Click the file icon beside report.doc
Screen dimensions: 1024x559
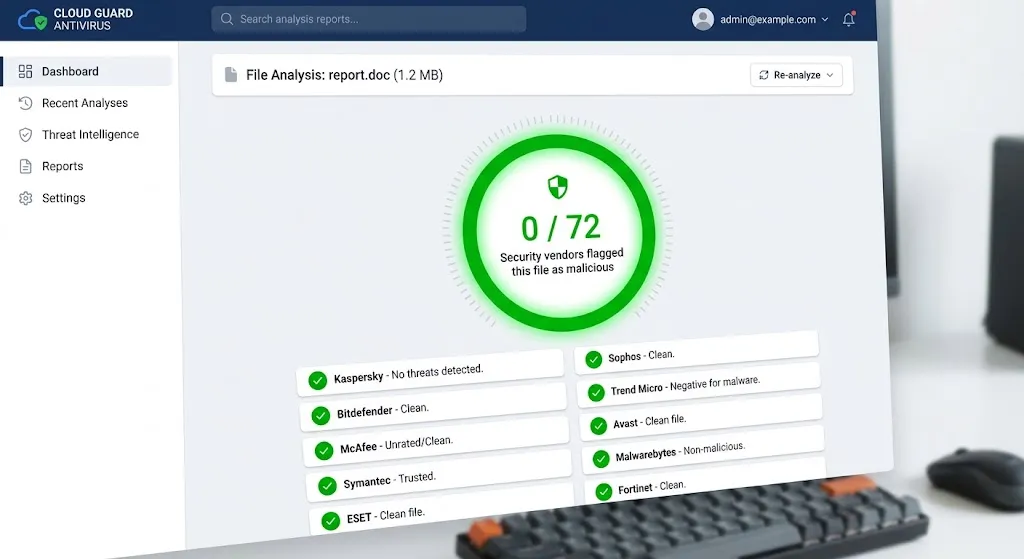(x=231, y=74)
